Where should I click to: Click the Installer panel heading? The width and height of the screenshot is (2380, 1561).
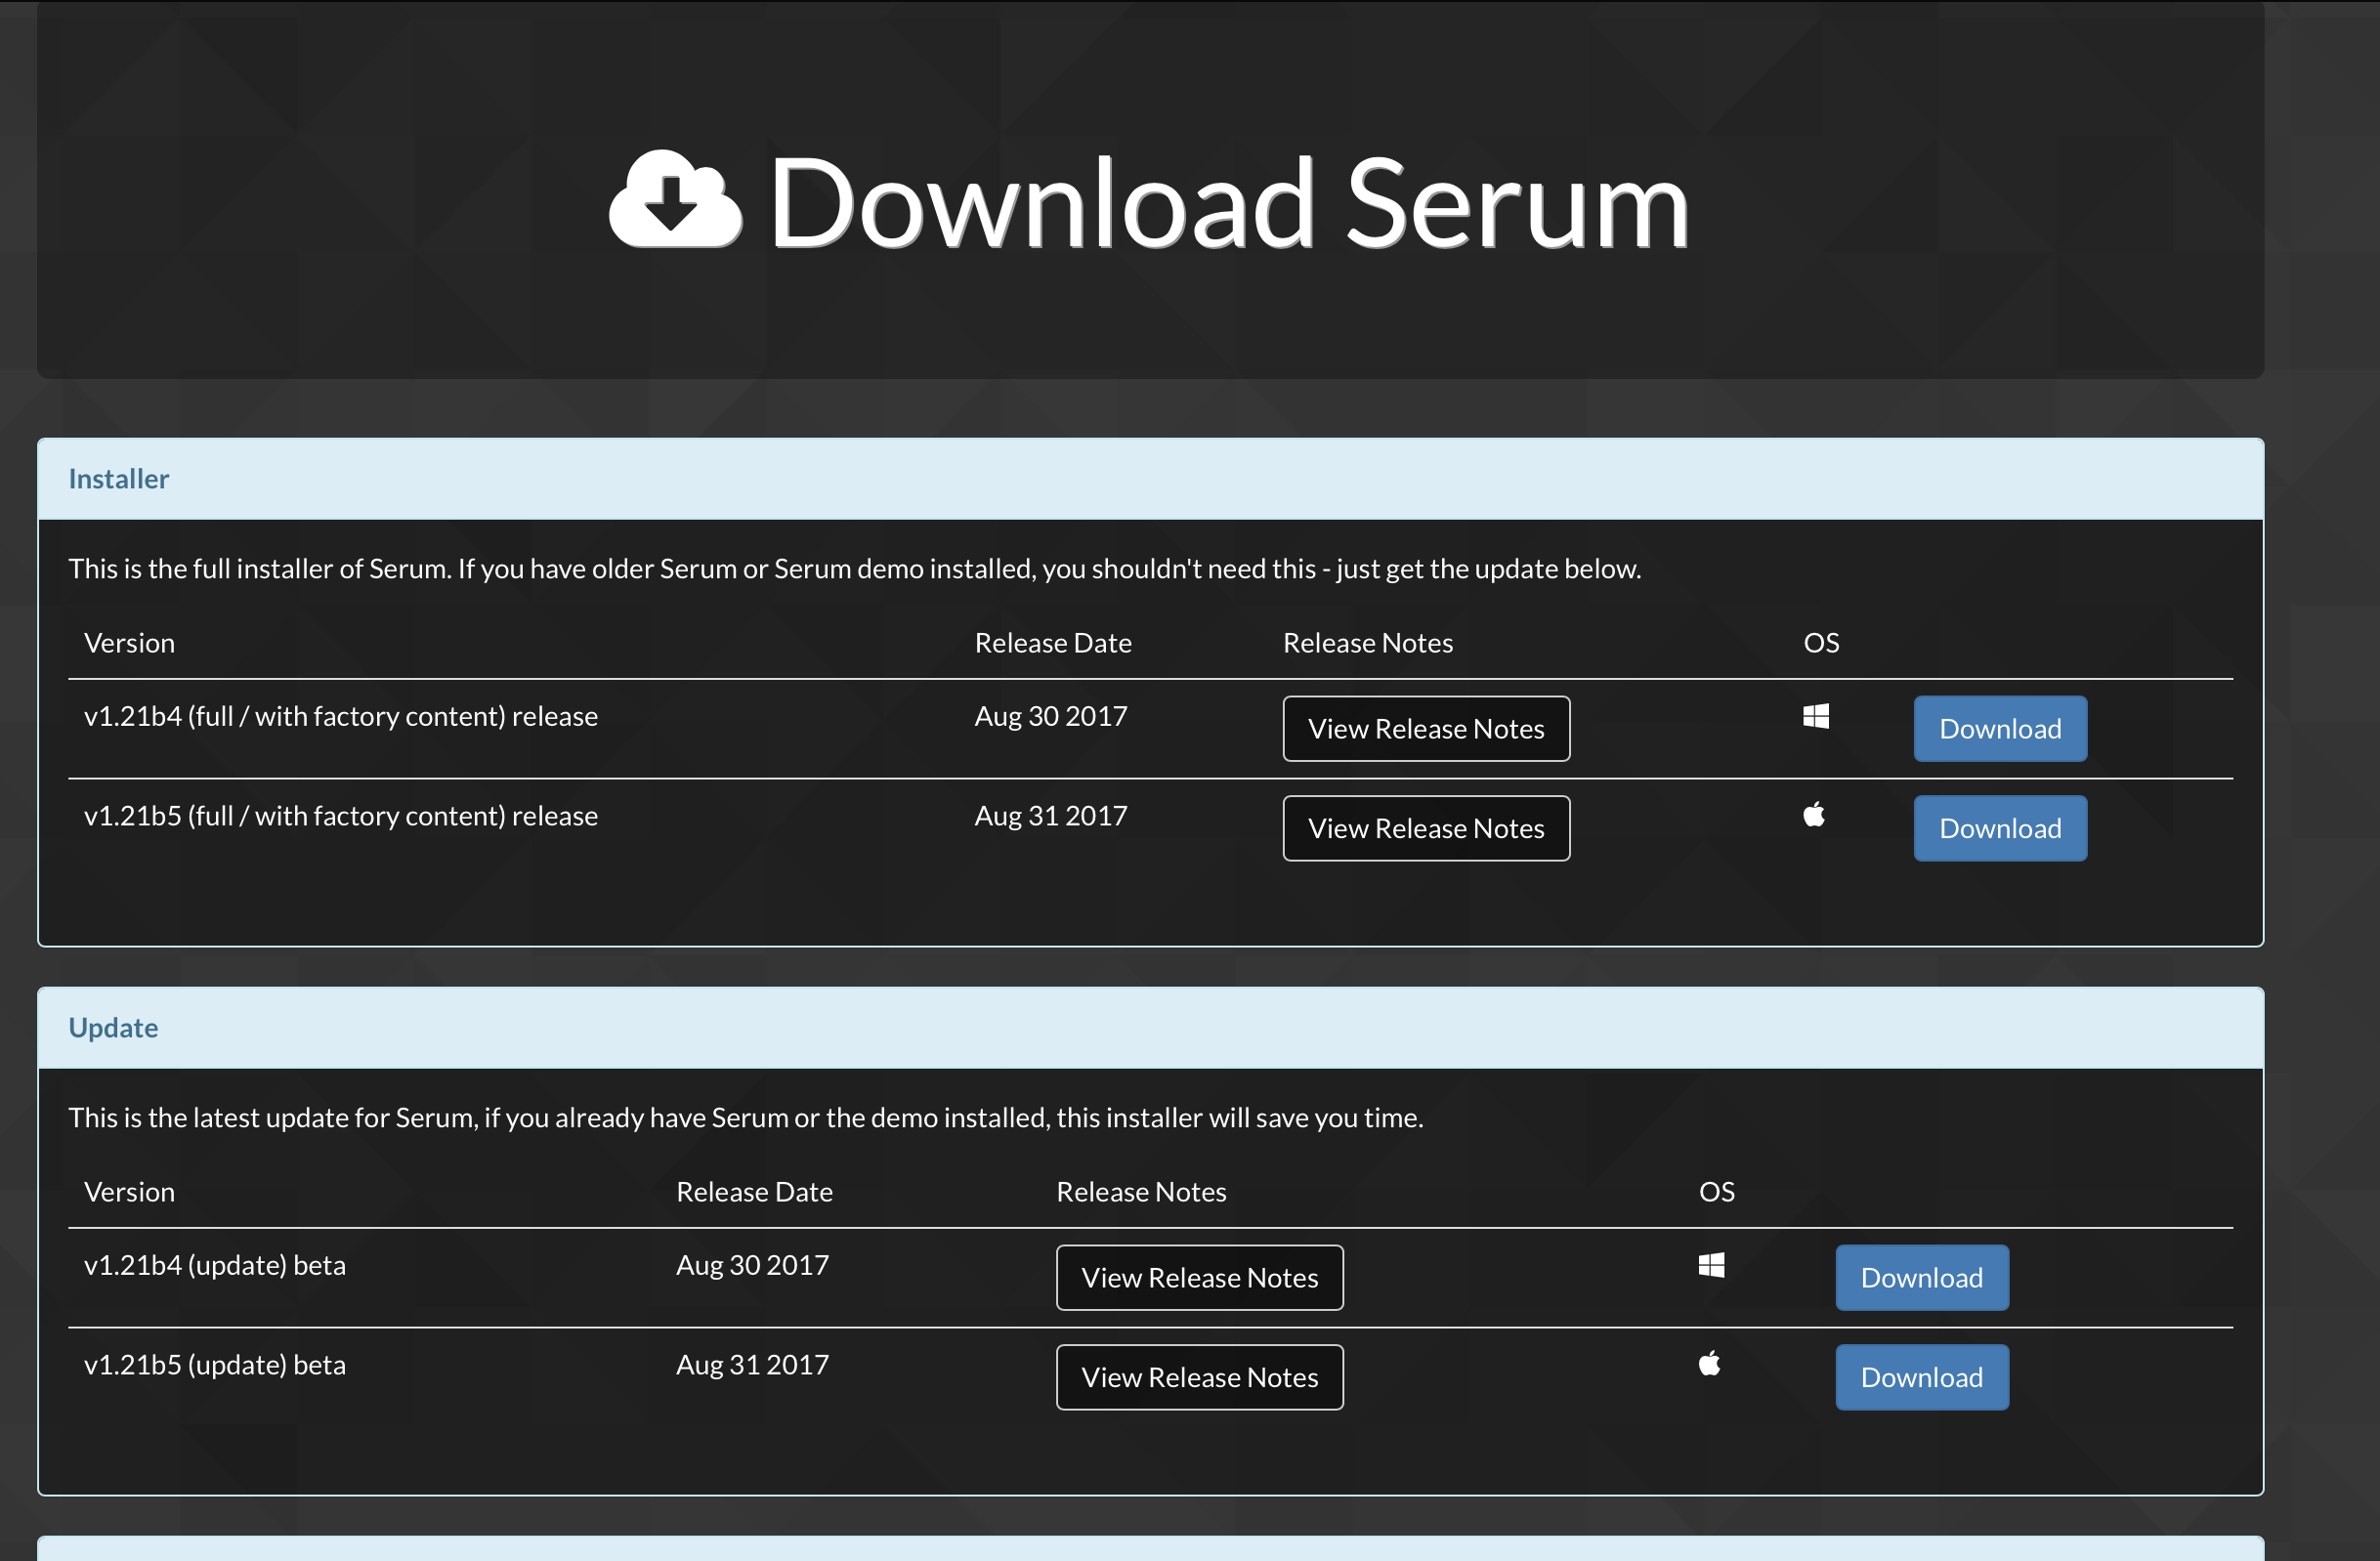click(119, 479)
